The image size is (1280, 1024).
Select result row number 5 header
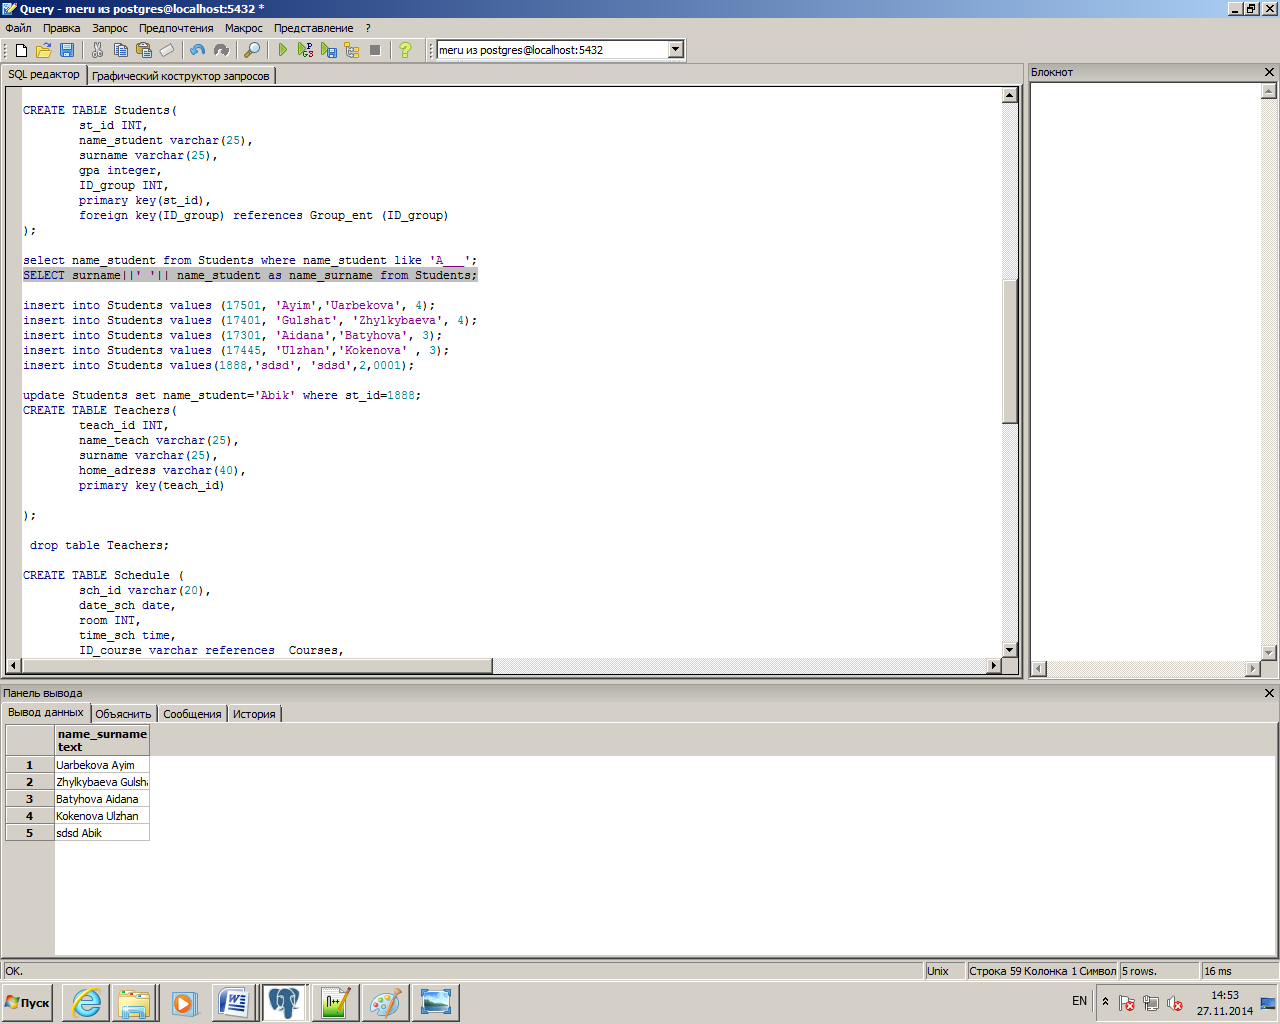pos(30,833)
